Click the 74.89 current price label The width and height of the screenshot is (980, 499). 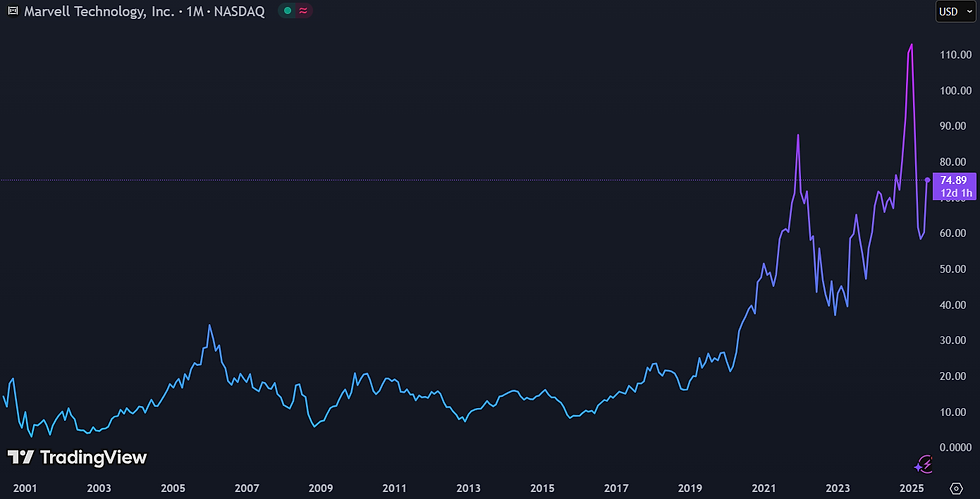point(954,180)
